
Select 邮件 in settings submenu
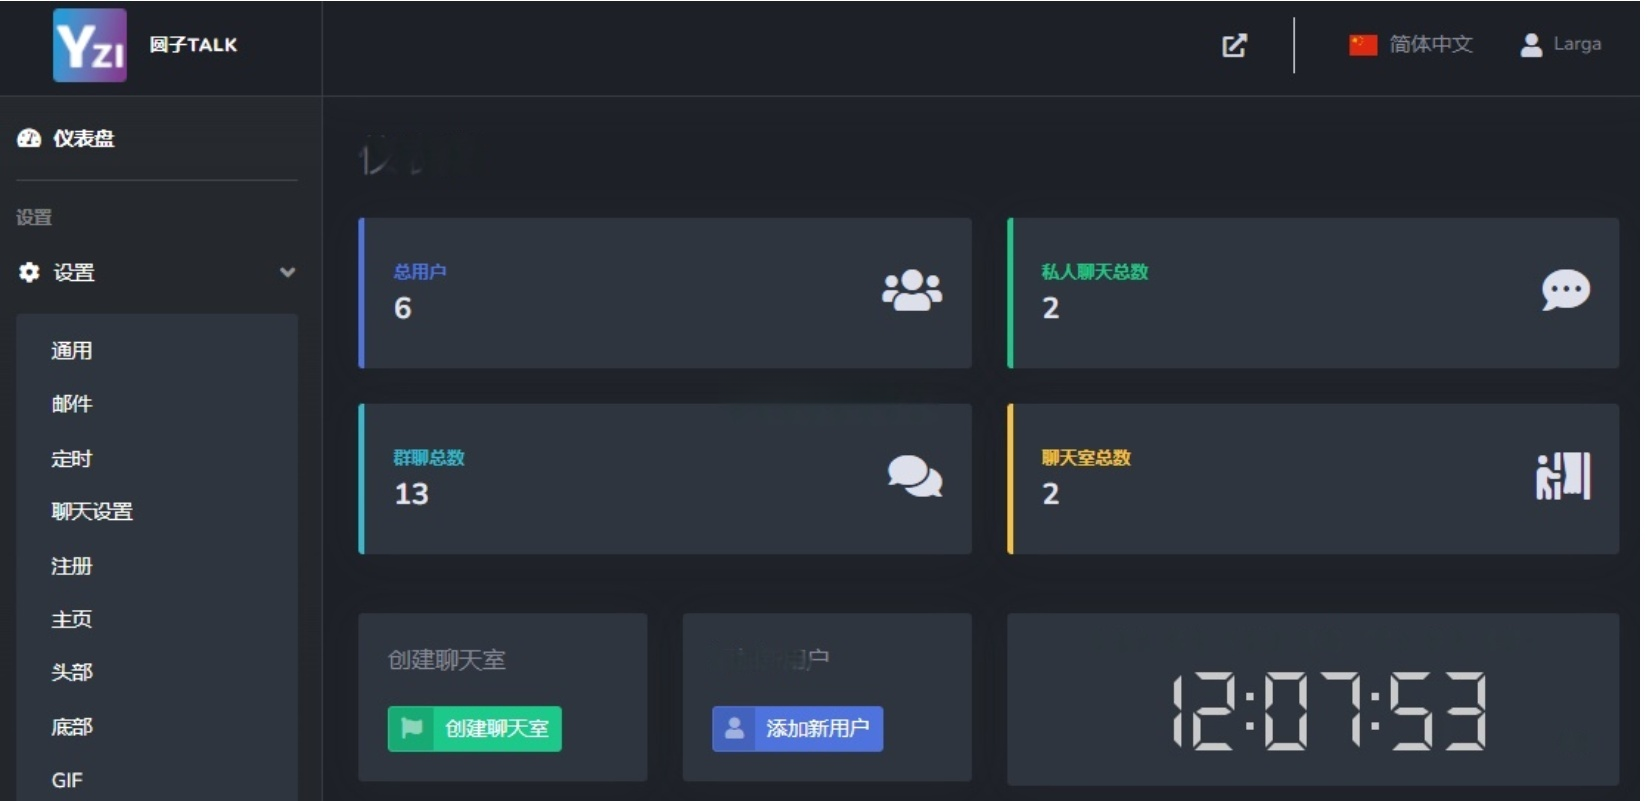(x=72, y=404)
